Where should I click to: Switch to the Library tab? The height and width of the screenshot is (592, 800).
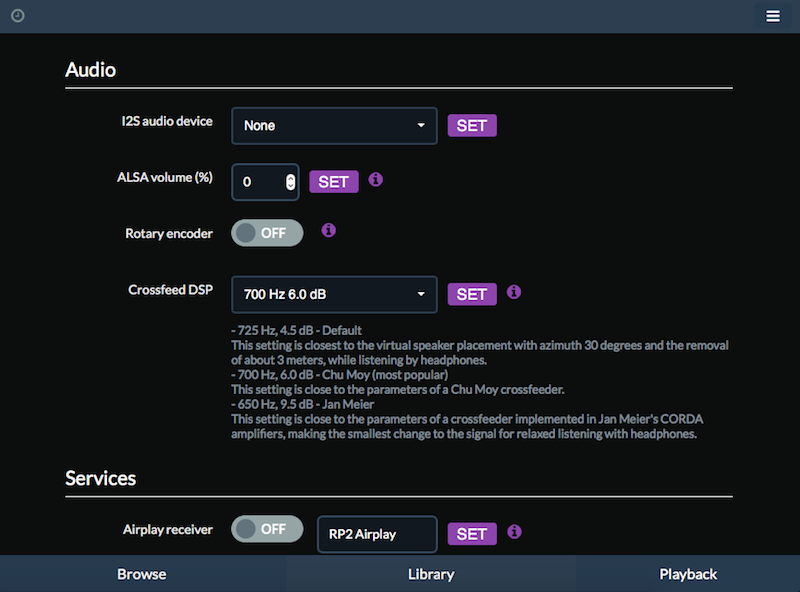431,574
